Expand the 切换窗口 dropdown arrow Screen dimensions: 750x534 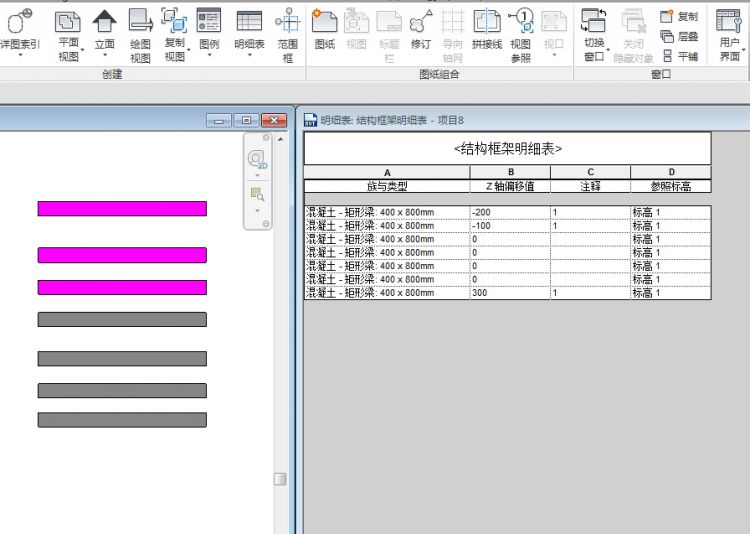pos(608,50)
